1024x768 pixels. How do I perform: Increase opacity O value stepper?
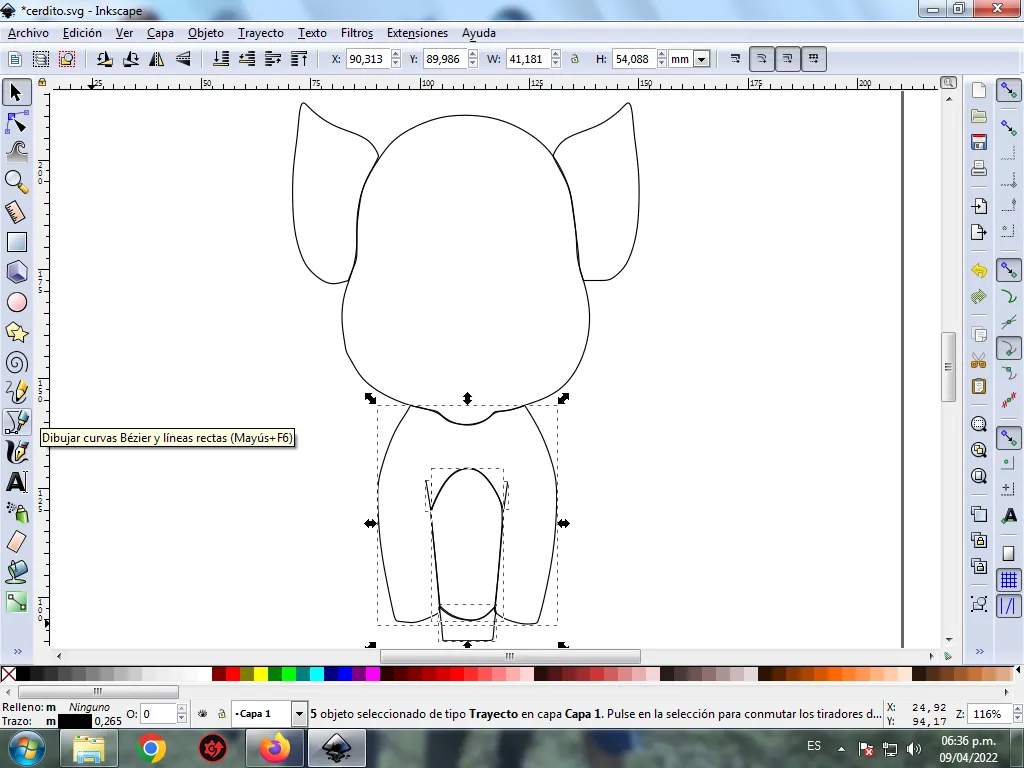182,709
